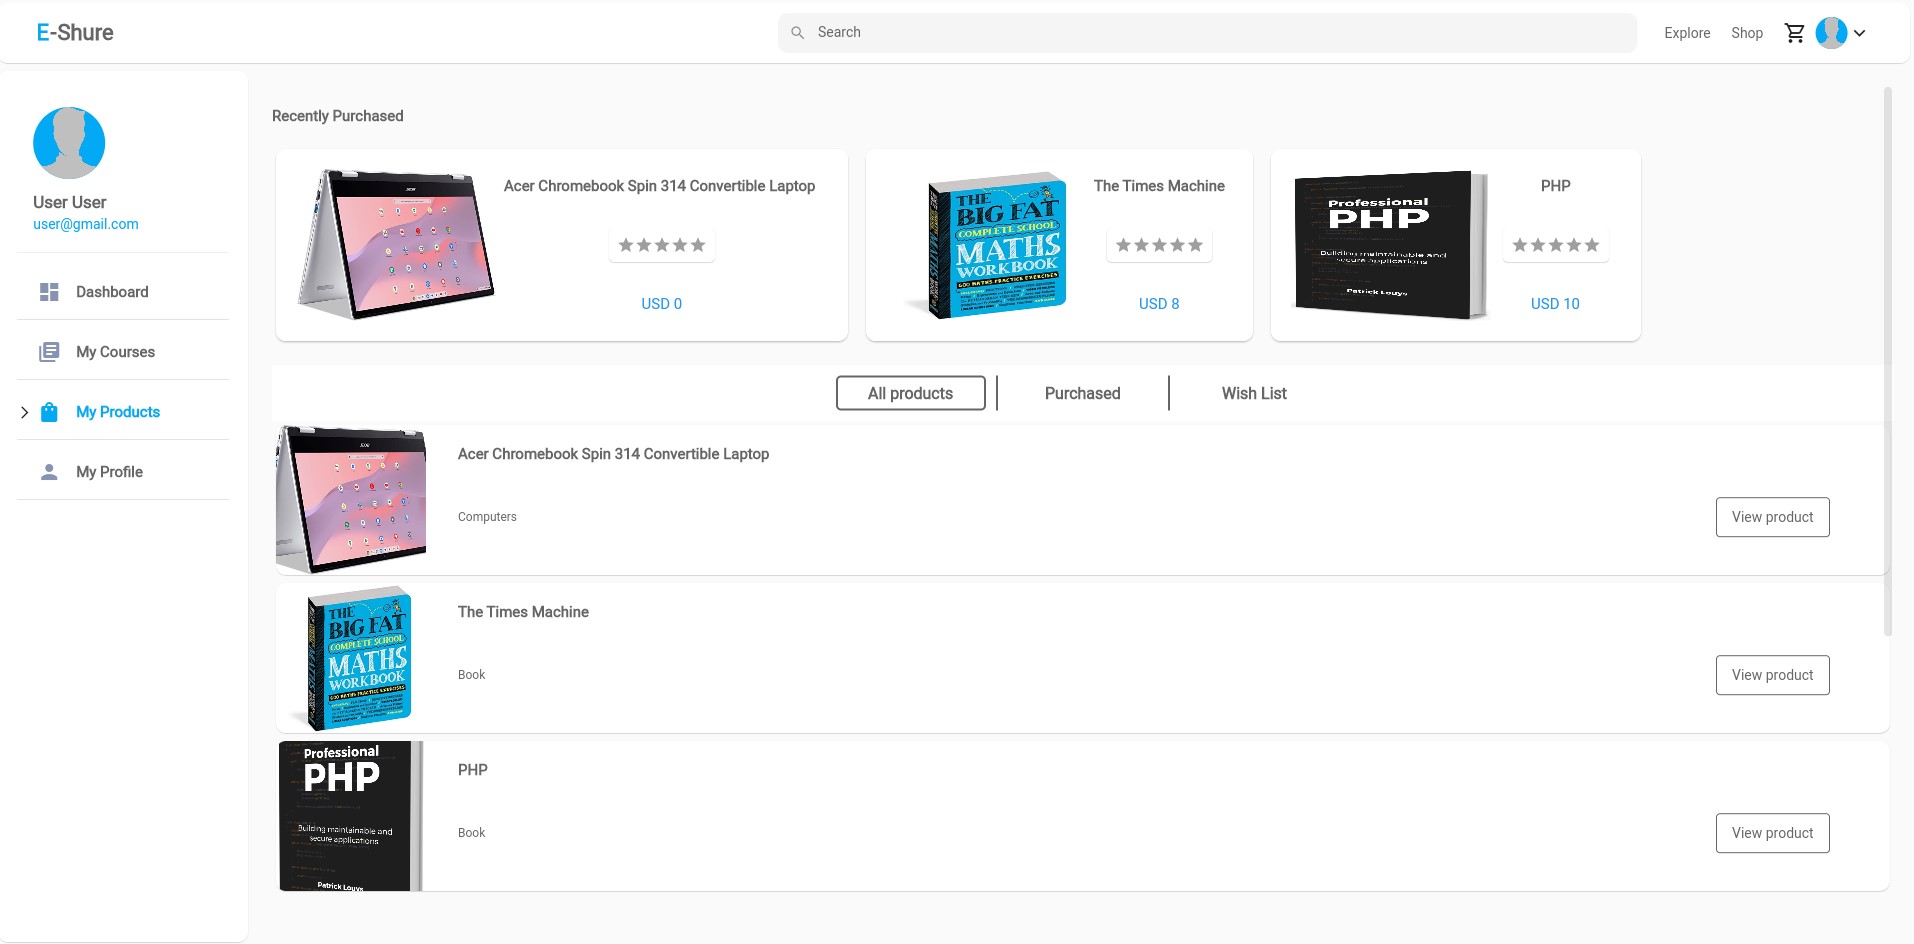Switch to the All products tab

[x=911, y=393]
